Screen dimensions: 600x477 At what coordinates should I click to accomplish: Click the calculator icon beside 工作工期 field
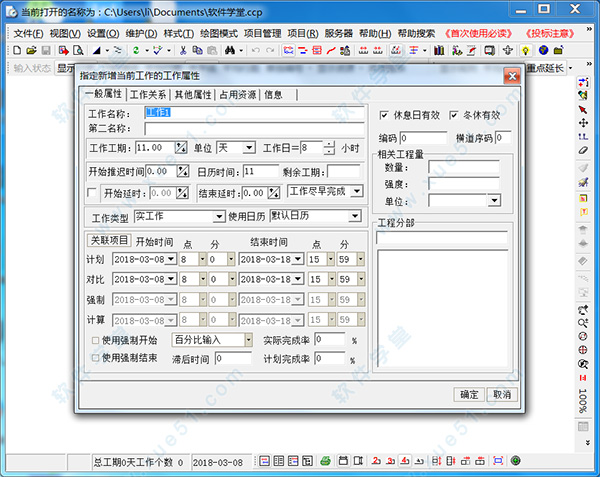[182, 148]
